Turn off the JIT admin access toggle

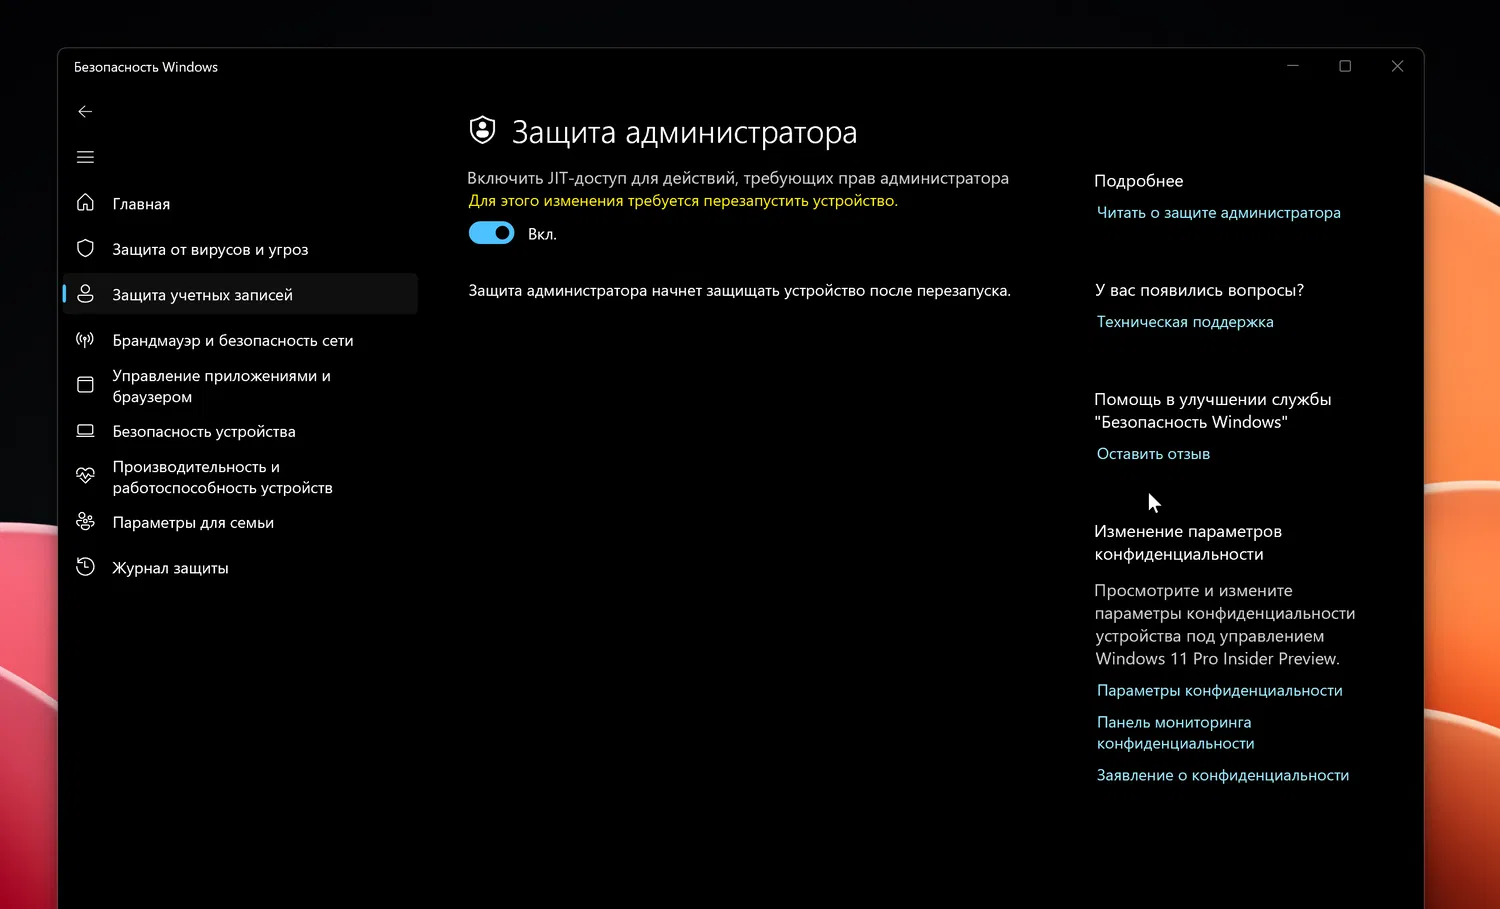[x=491, y=233]
